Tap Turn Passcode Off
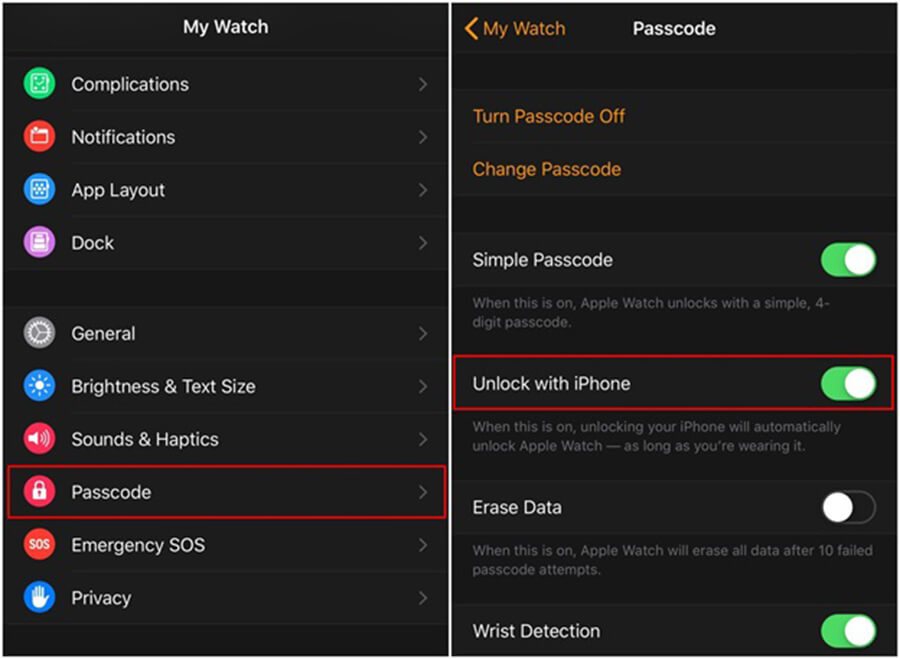Screen dimensions: 900x659 click(x=548, y=116)
